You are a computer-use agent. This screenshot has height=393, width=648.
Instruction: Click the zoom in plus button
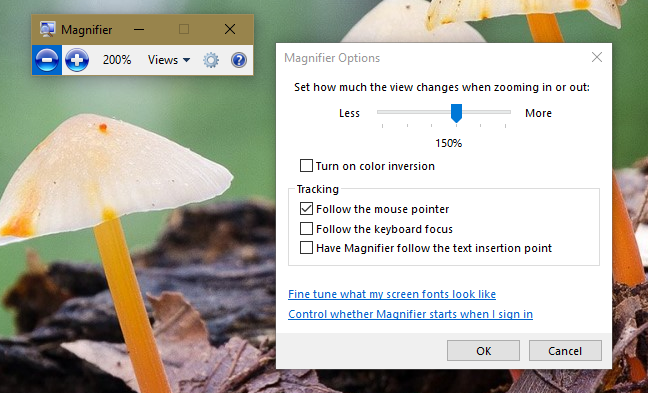[x=77, y=60]
